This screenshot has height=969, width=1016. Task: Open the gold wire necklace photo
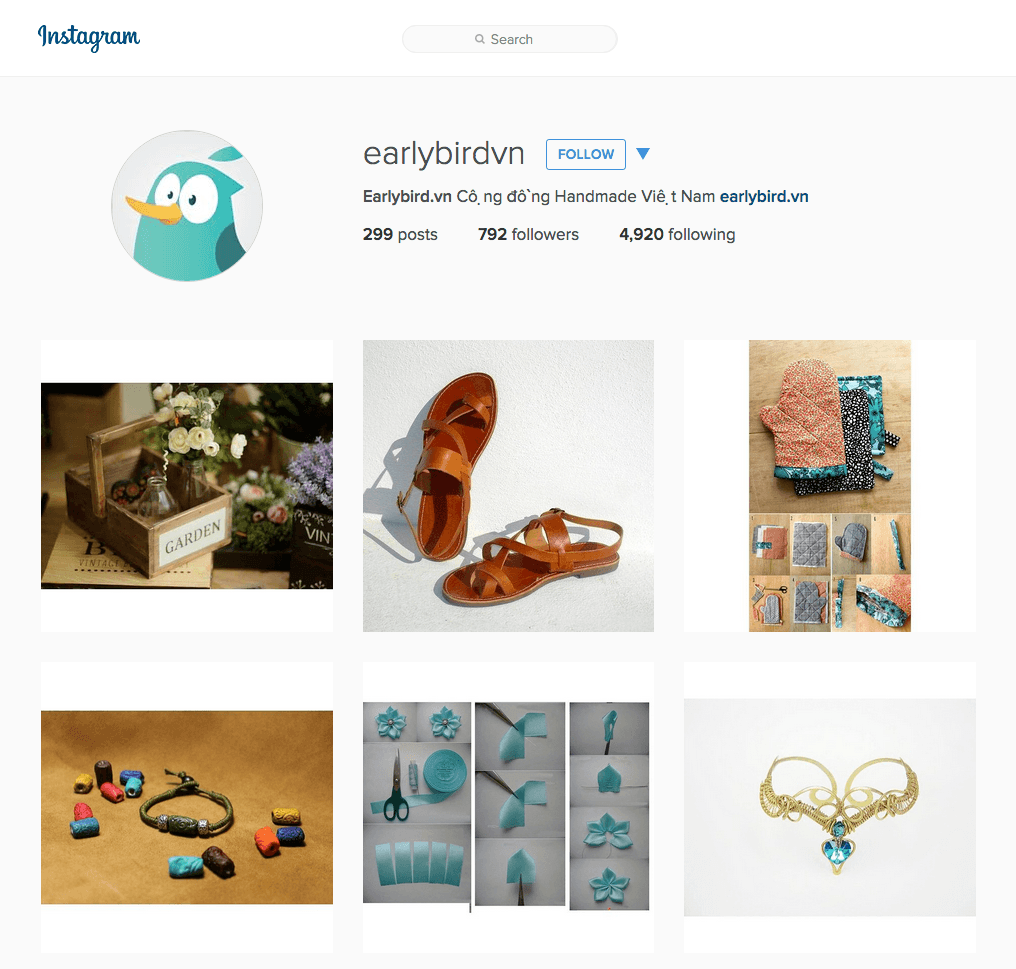click(829, 807)
